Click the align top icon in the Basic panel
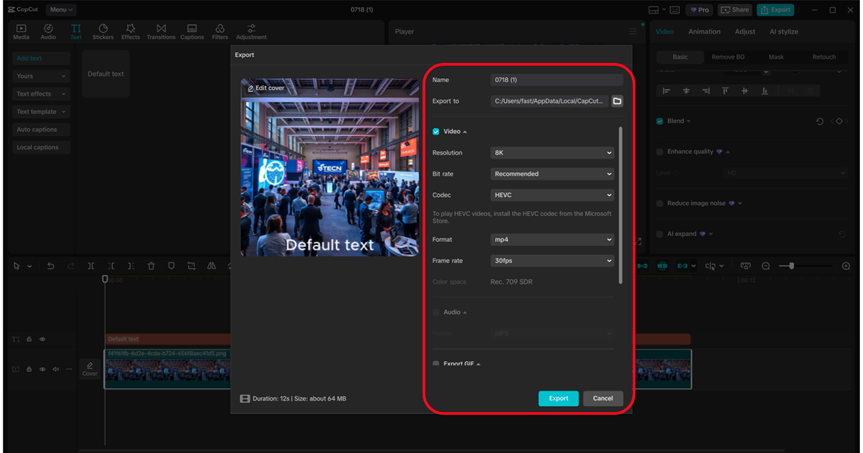This screenshot has width=863, height=453. 725,91
